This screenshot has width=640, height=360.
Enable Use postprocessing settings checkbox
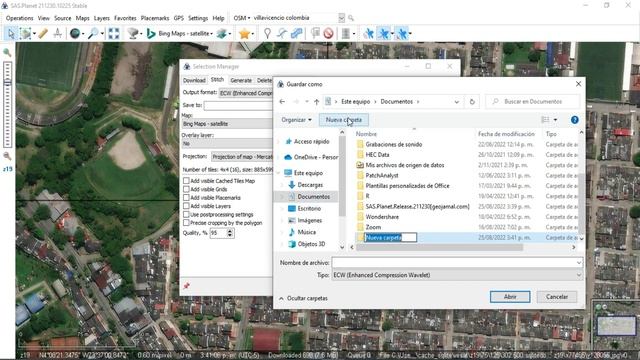pos(186,214)
